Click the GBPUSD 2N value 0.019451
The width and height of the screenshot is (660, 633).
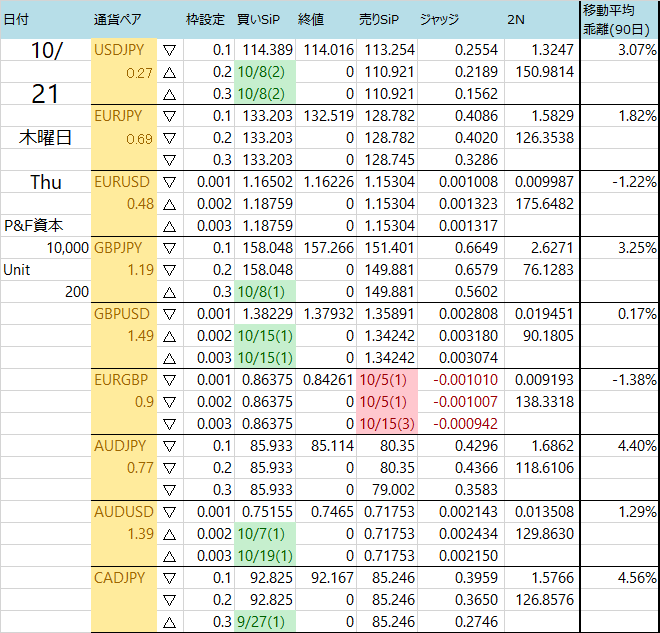(x=544, y=314)
